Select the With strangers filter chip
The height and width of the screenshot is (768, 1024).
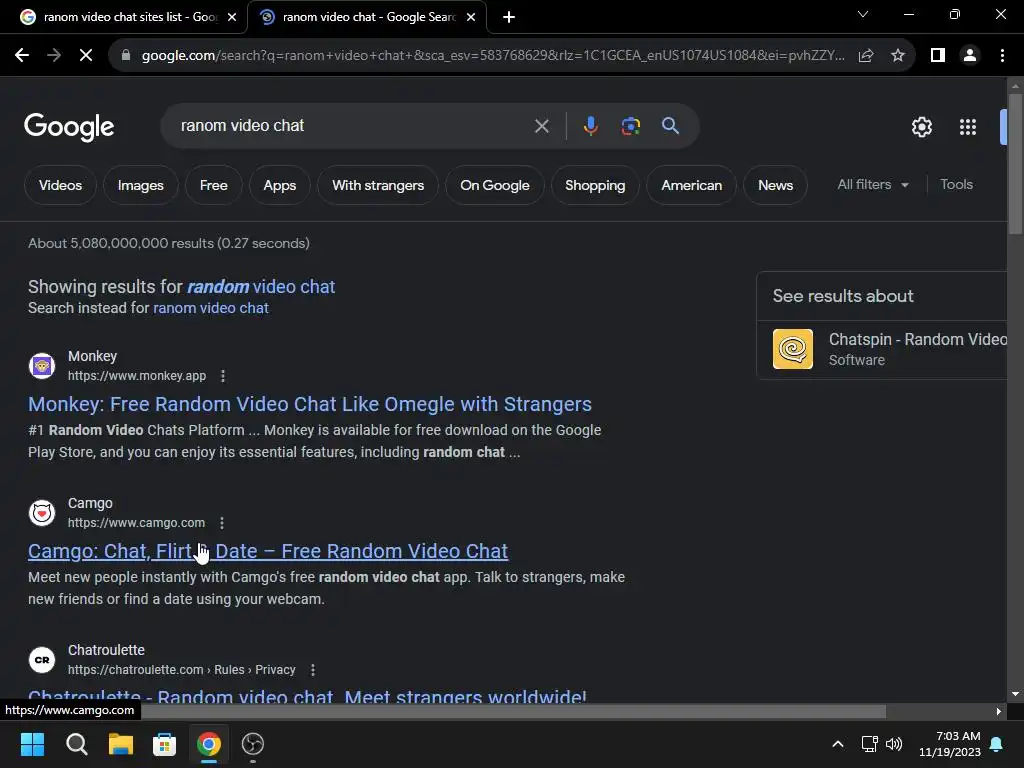[378, 185]
